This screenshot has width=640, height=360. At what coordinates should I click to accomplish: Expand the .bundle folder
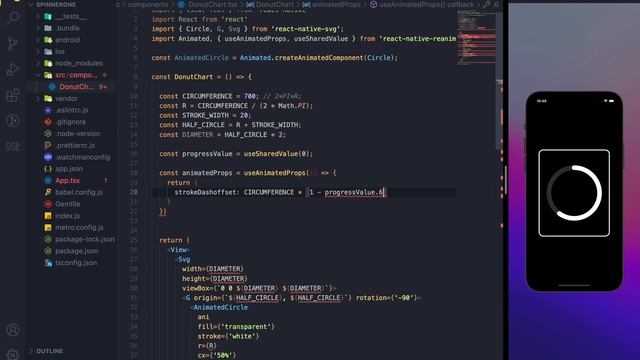click(x=38, y=28)
